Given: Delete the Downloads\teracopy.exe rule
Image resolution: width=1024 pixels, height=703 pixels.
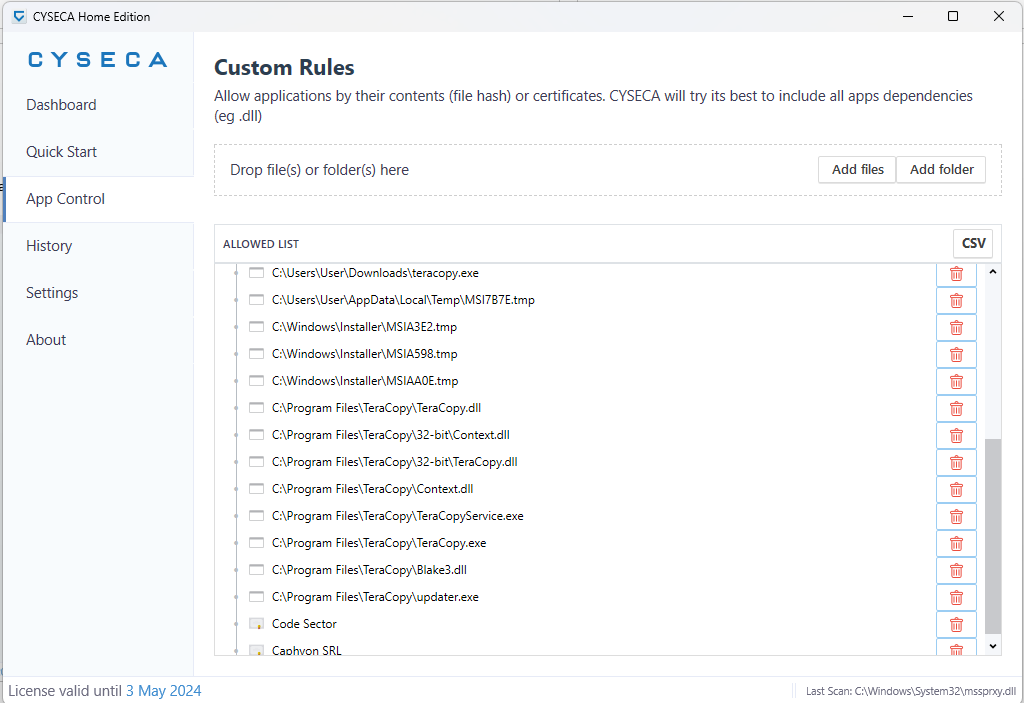Looking at the screenshot, I should click(956, 274).
